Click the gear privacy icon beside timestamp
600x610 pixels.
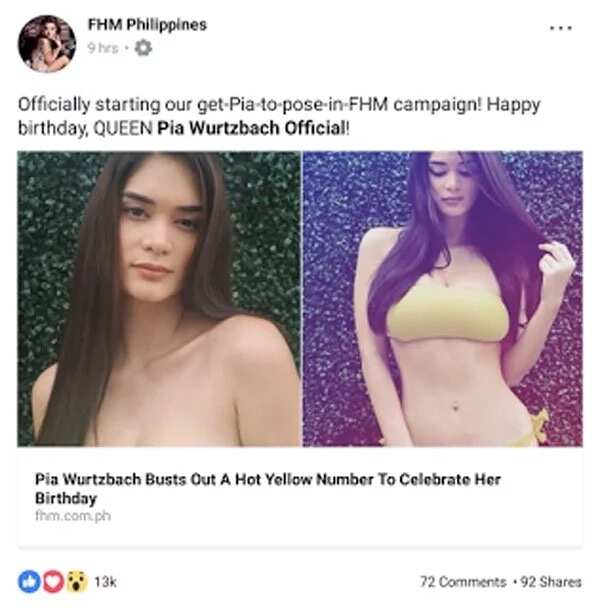tap(143, 48)
